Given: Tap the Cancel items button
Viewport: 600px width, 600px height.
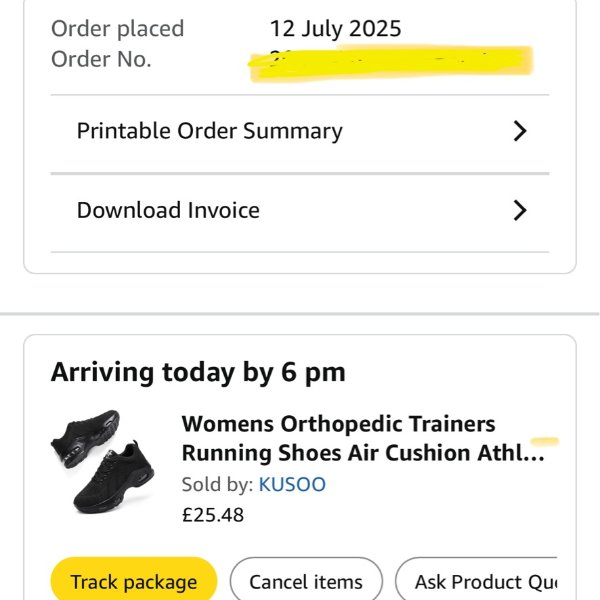Looking at the screenshot, I should 306,581.
